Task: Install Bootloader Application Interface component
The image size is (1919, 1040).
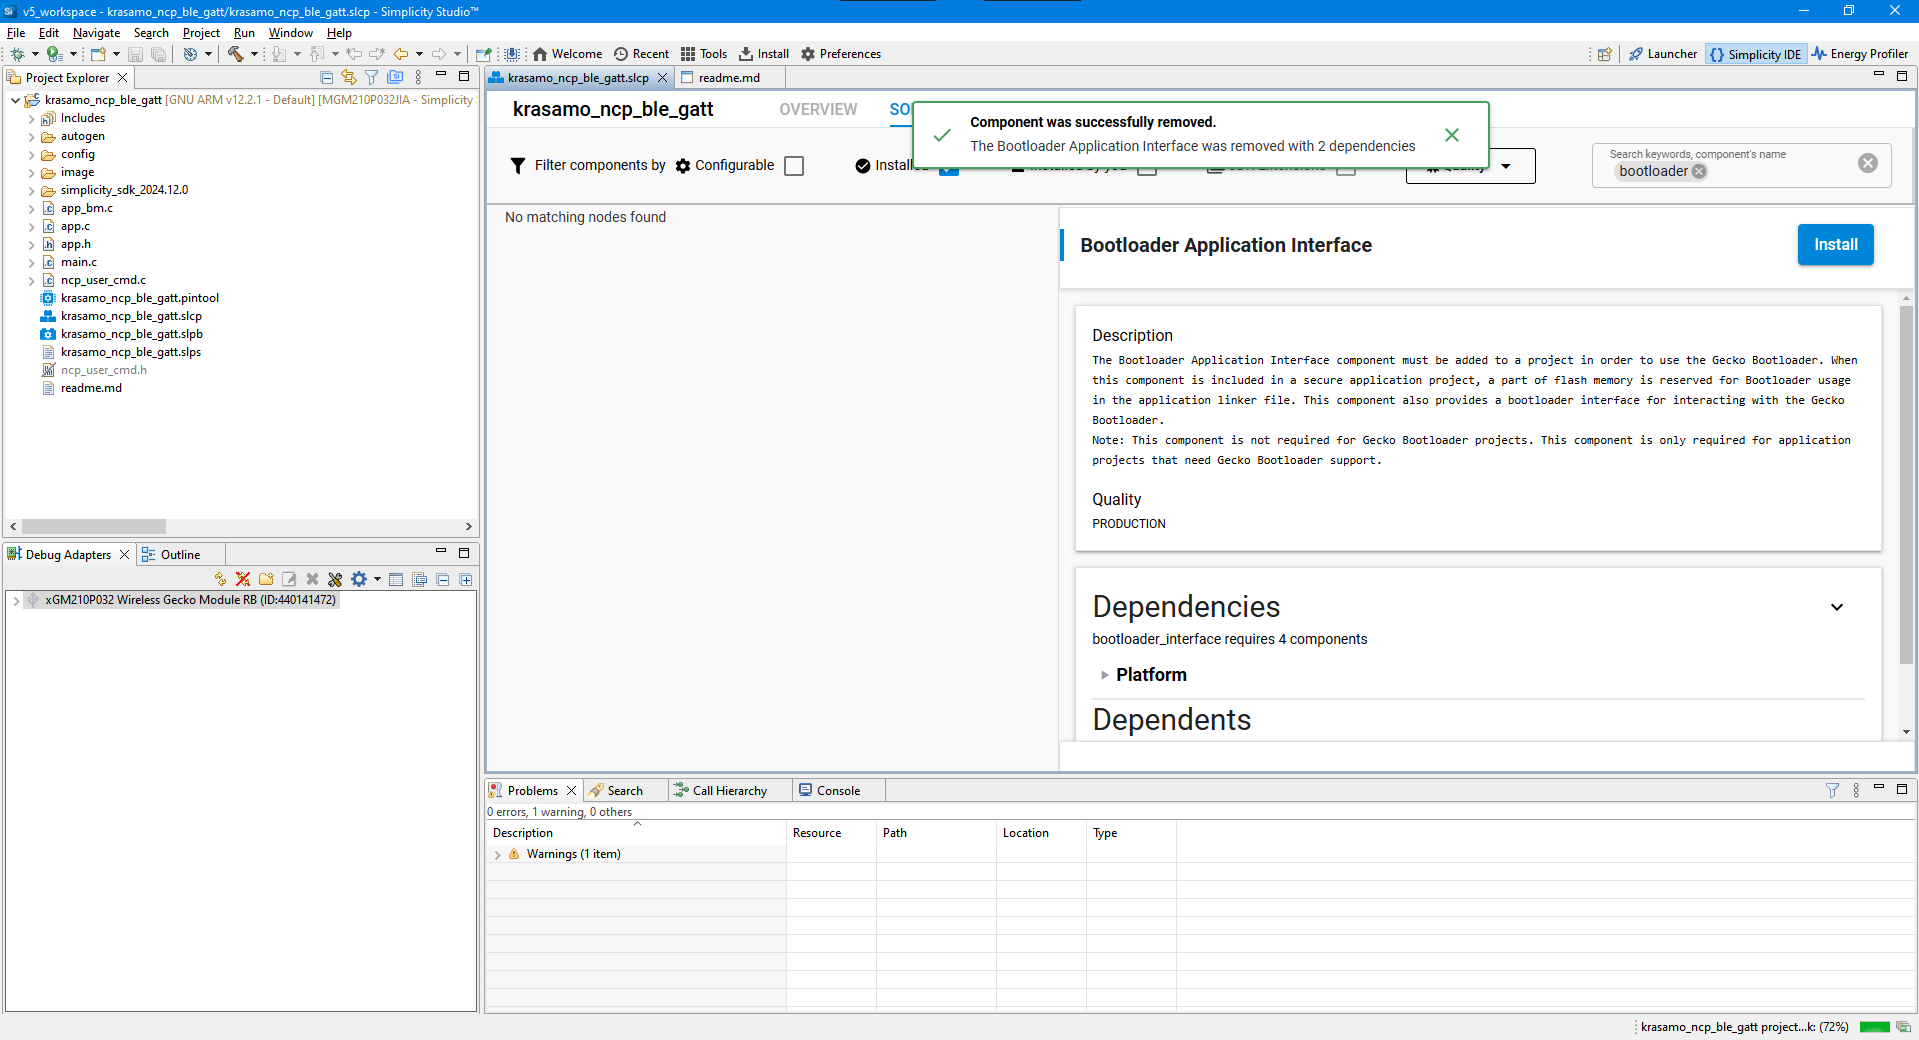Action: (1835, 245)
